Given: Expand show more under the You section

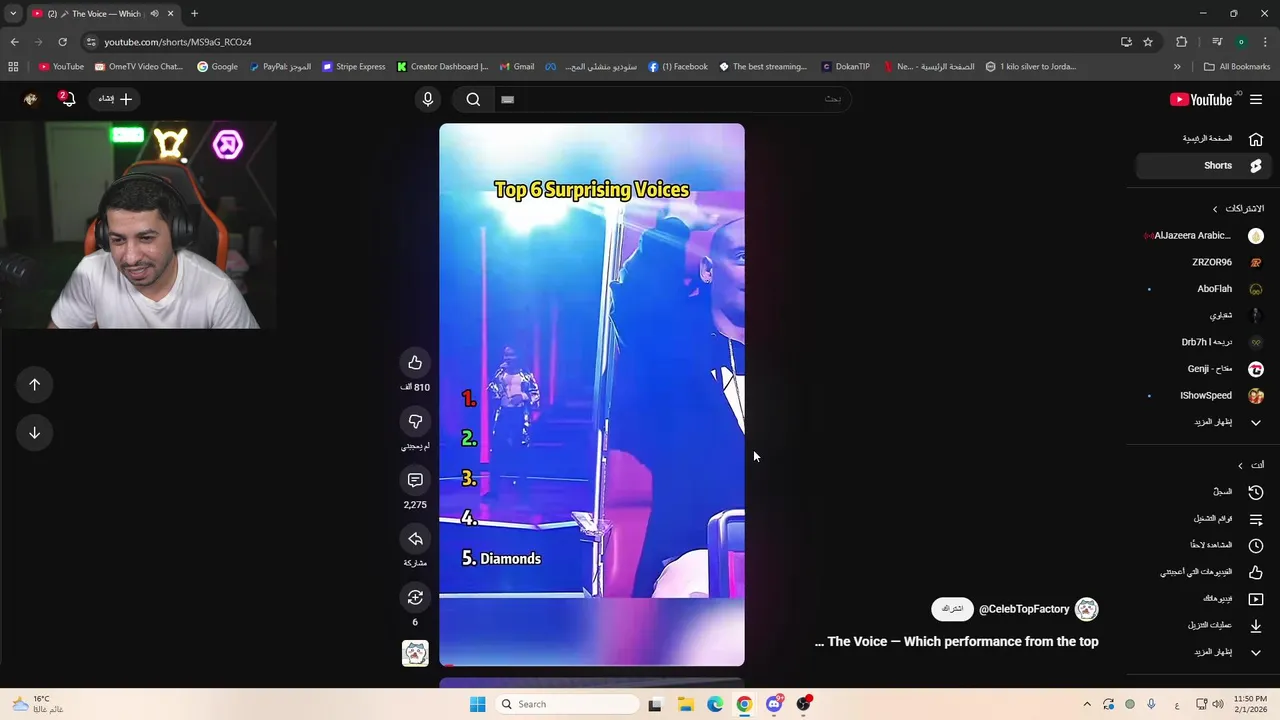Looking at the screenshot, I should tap(1204, 652).
